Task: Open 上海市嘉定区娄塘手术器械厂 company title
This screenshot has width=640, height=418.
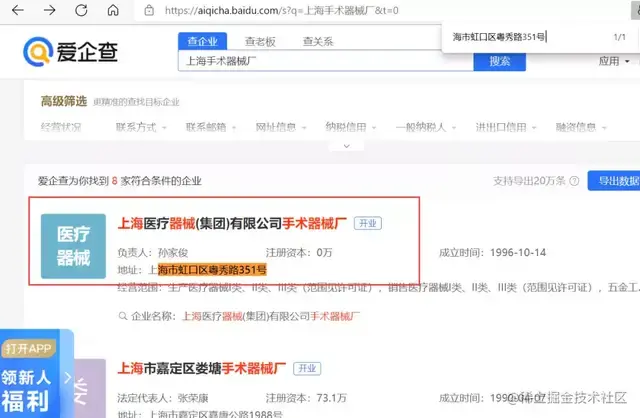Action: click(x=202, y=369)
